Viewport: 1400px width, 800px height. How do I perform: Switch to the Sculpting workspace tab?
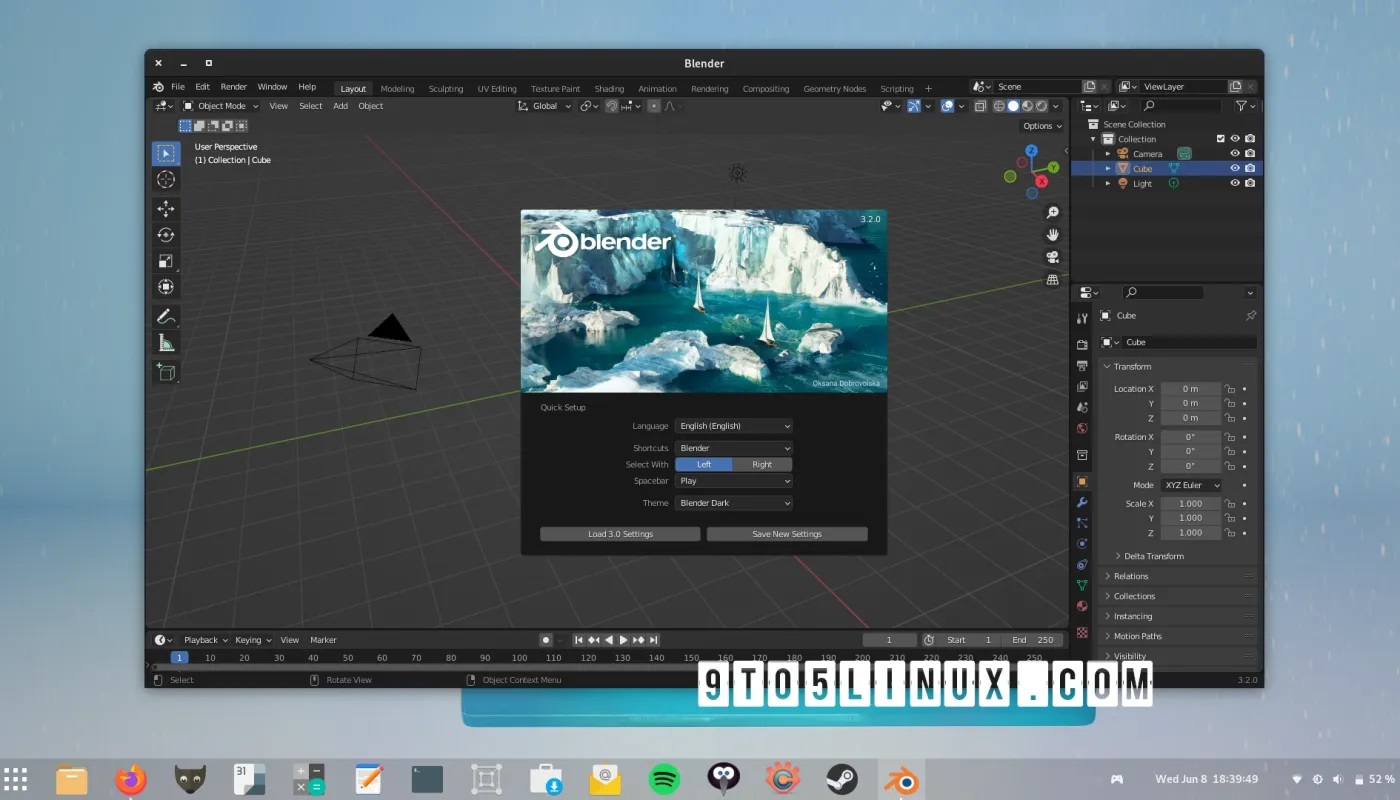tap(446, 88)
